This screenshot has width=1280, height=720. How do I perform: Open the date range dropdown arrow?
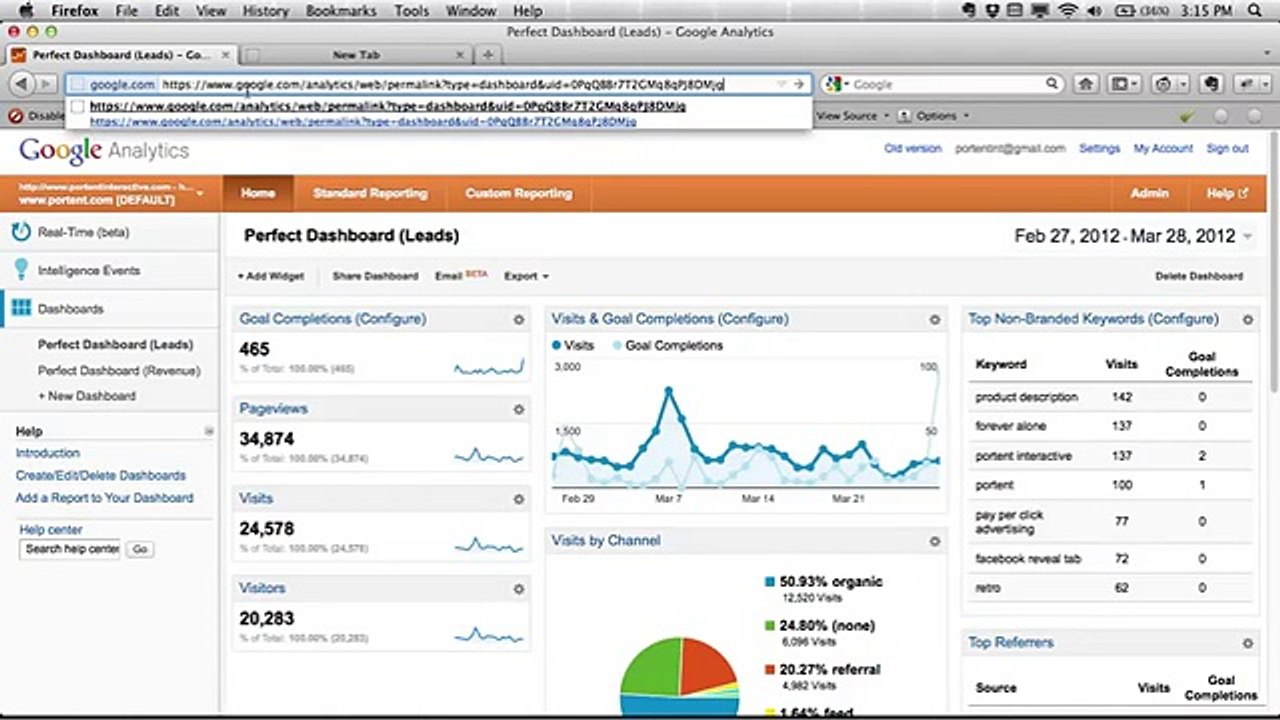point(1247,238)
